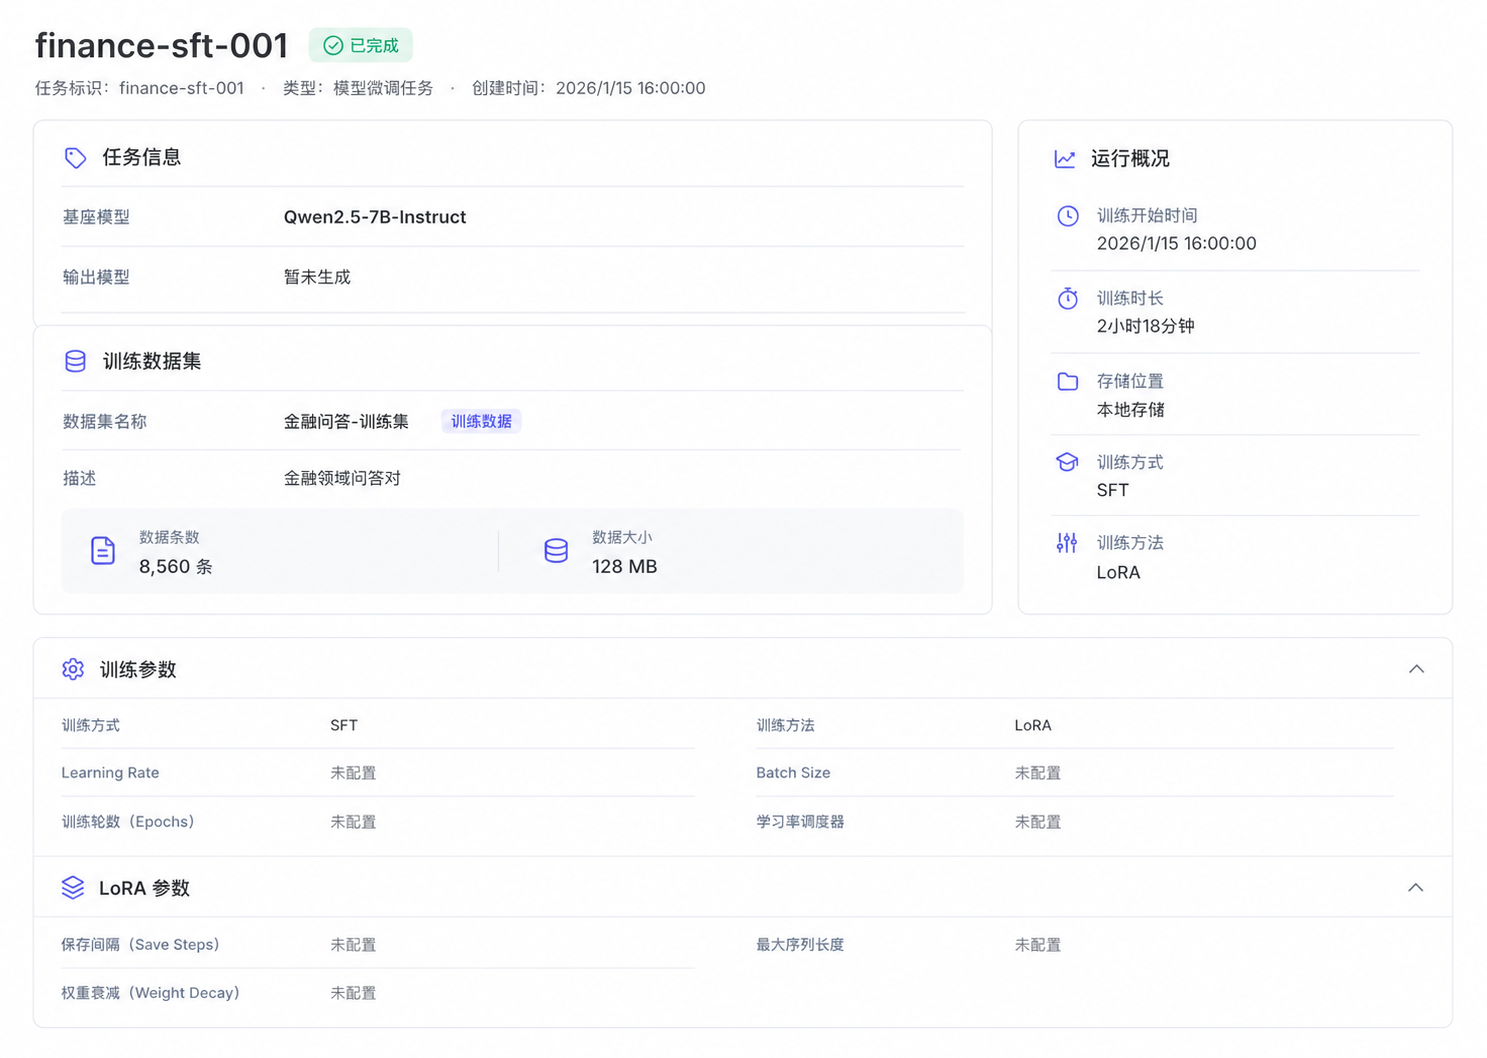Click the 暂未生成 output model value

click(x=317, y=277)
